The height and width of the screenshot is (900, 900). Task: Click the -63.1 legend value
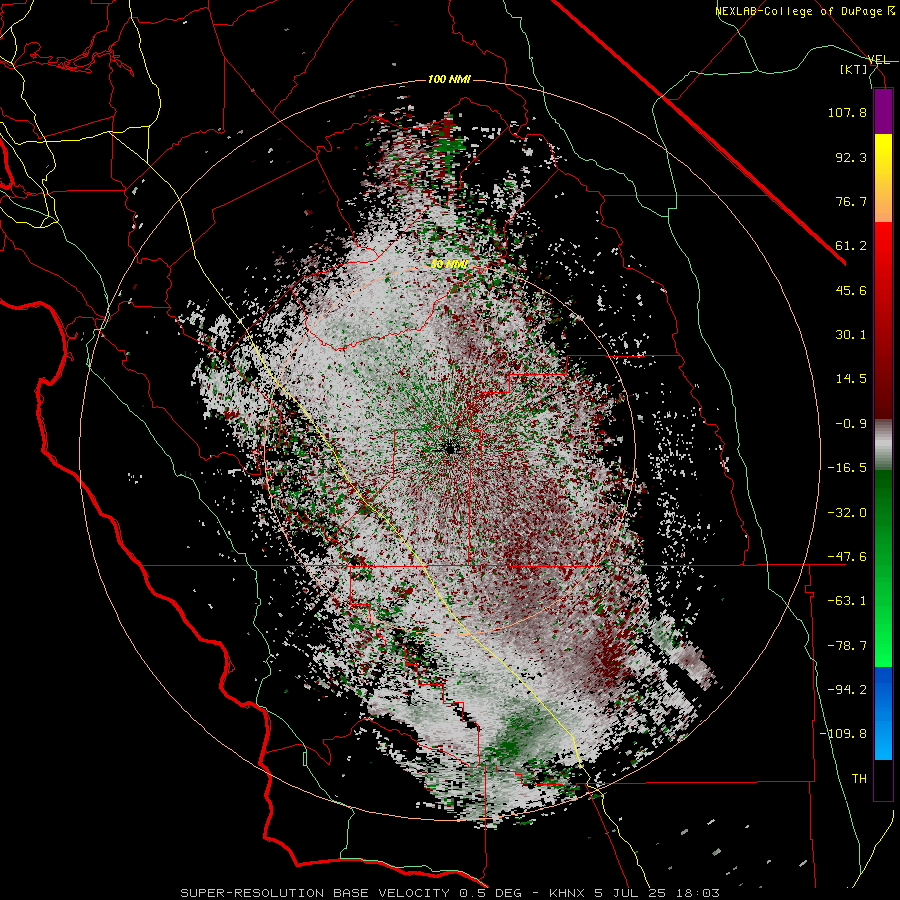[847, 601]
